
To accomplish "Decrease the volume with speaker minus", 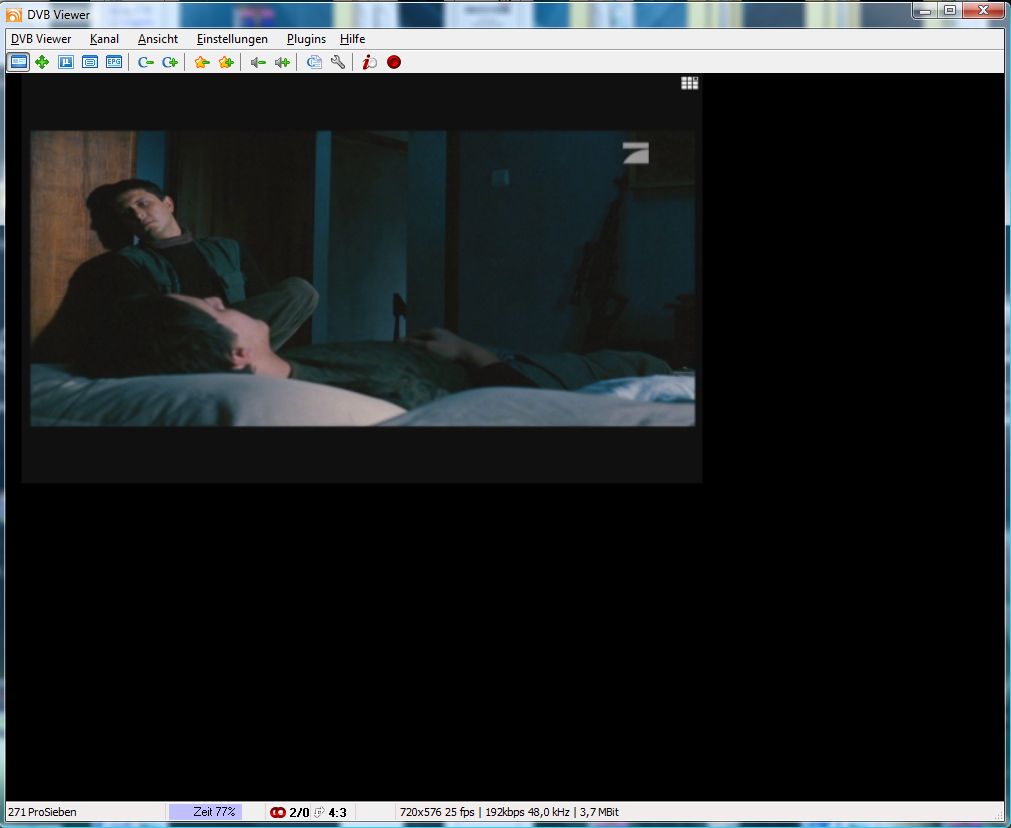I will tap(258, 62).
